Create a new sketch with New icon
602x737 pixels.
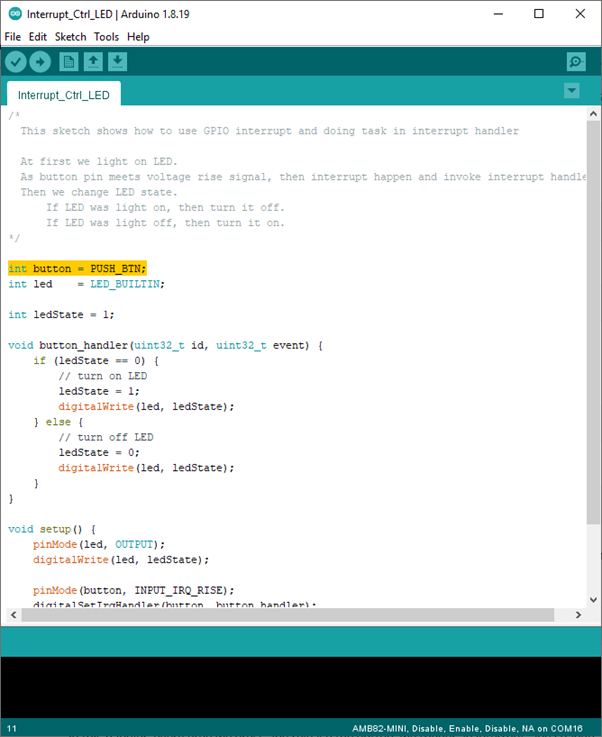tap(68, 62)
